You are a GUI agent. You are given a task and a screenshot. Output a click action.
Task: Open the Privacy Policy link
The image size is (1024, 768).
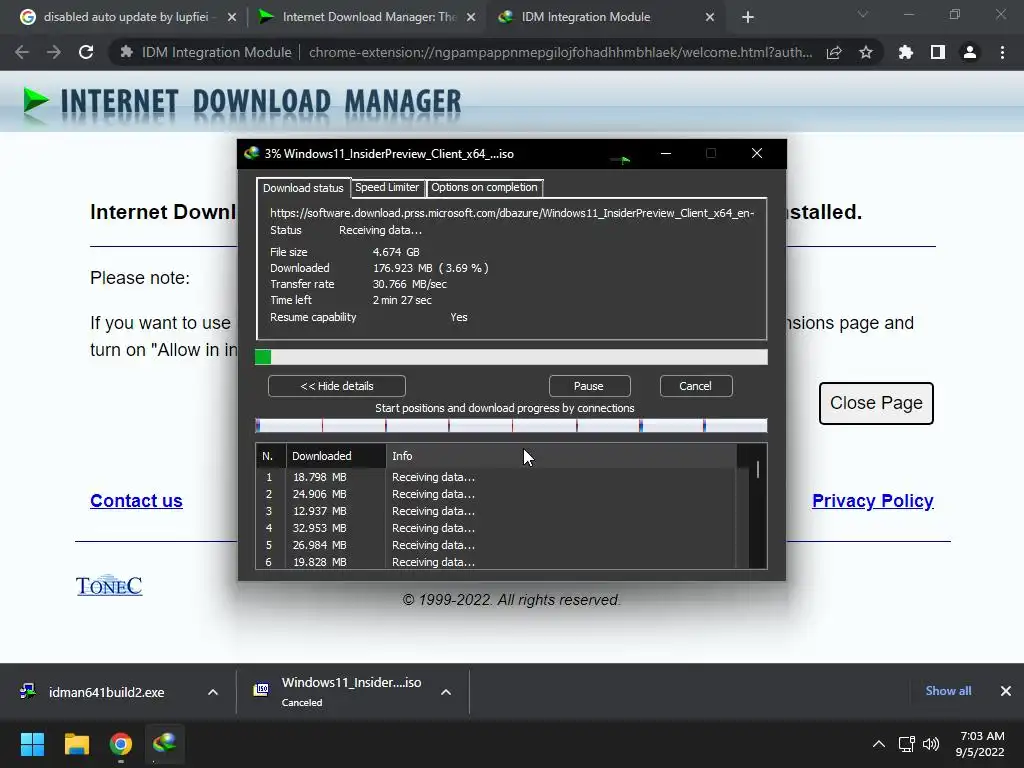(872, 501)
